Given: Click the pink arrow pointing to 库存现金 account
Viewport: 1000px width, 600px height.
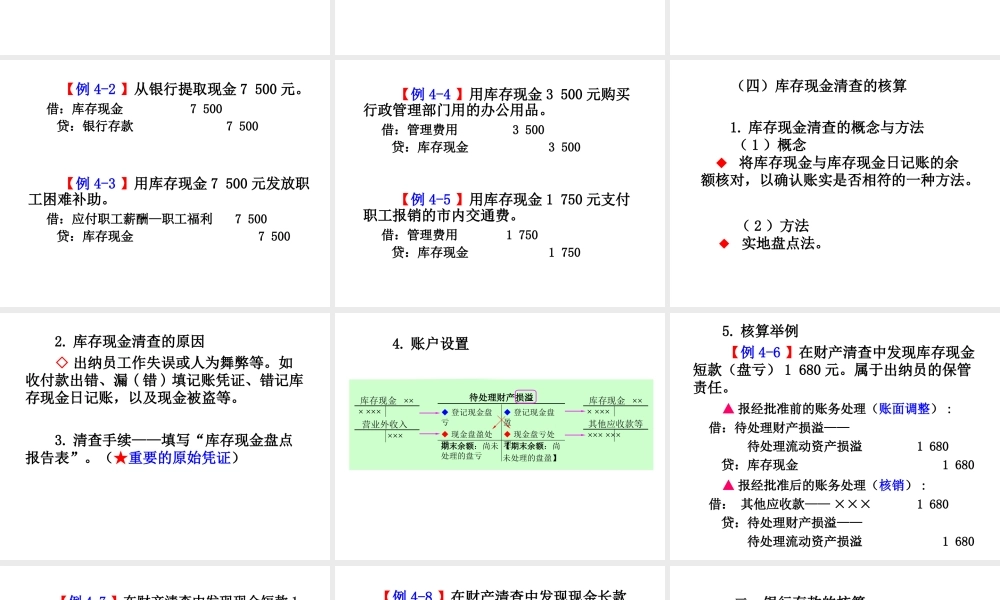Looking at the screenshot, I should [575, 411].
